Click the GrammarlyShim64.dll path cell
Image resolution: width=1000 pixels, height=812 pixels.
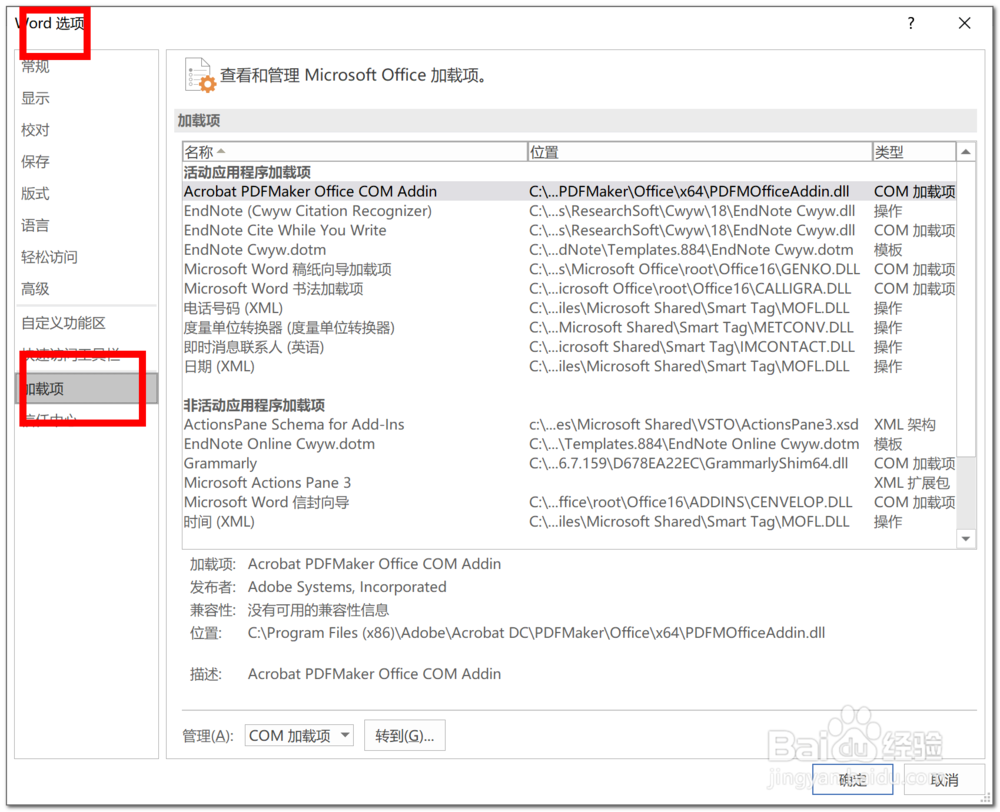pyautogui.click(x=688, y=464)
